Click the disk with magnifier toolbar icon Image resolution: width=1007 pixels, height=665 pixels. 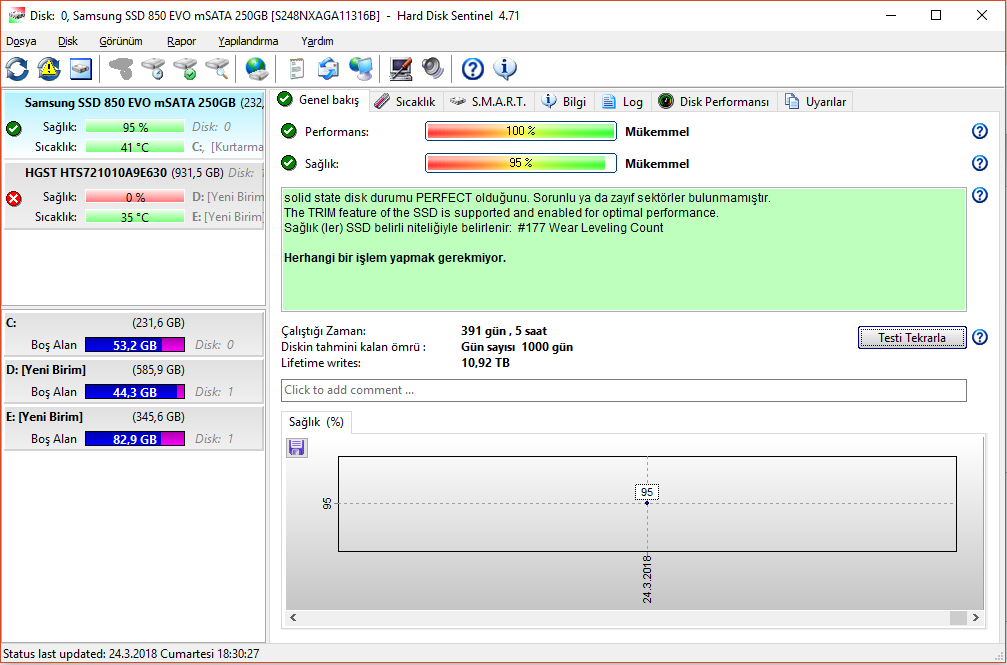click(217, 69)
